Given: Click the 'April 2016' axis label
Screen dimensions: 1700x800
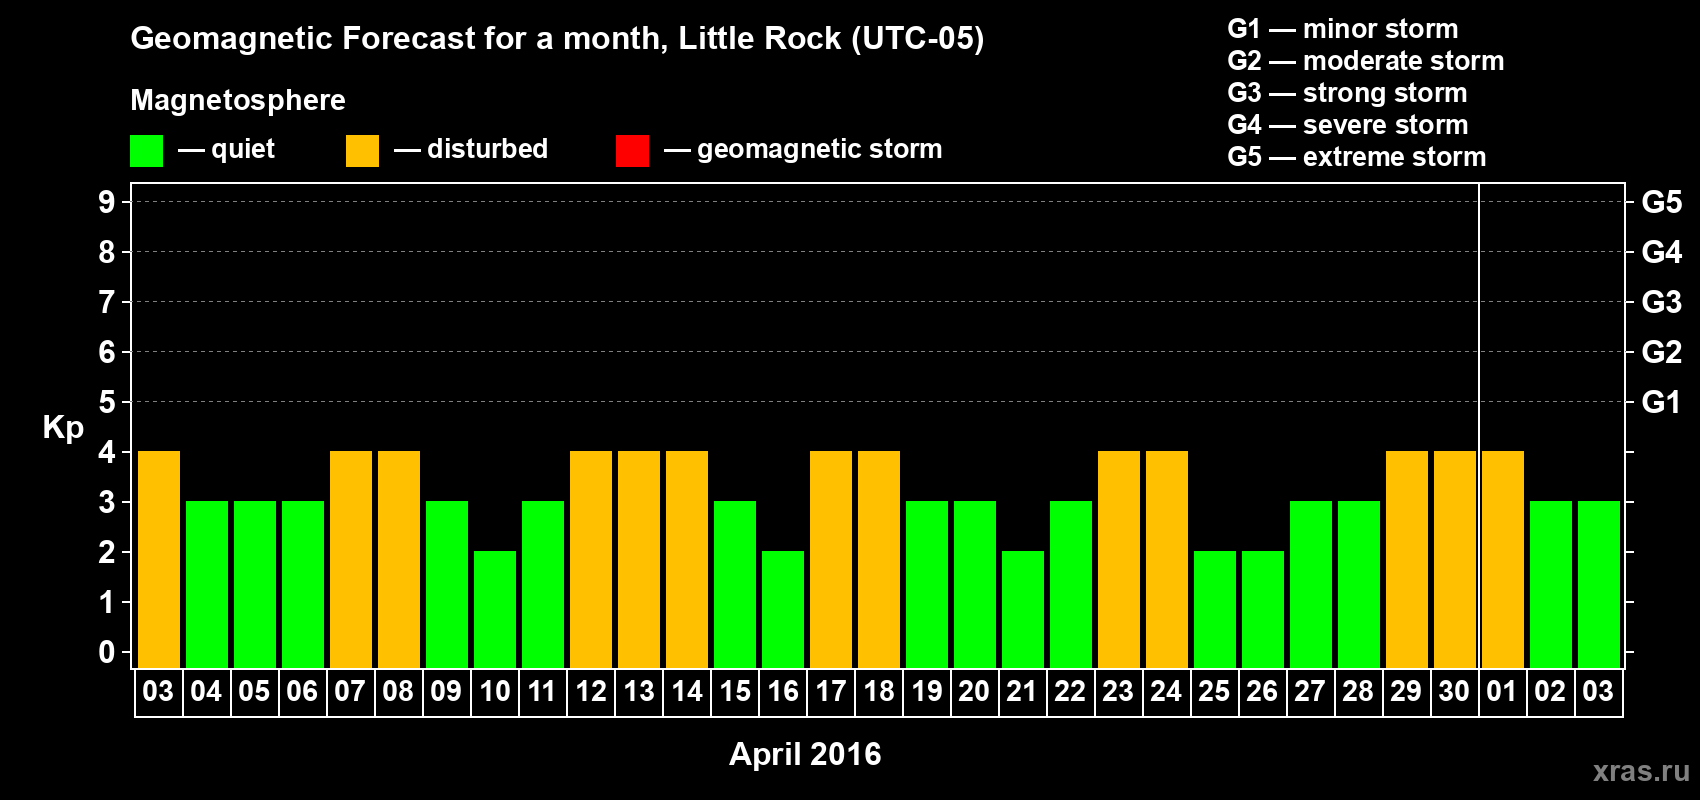Looking at the screenshot, I should pyautogui.click(x=805, y=754).
